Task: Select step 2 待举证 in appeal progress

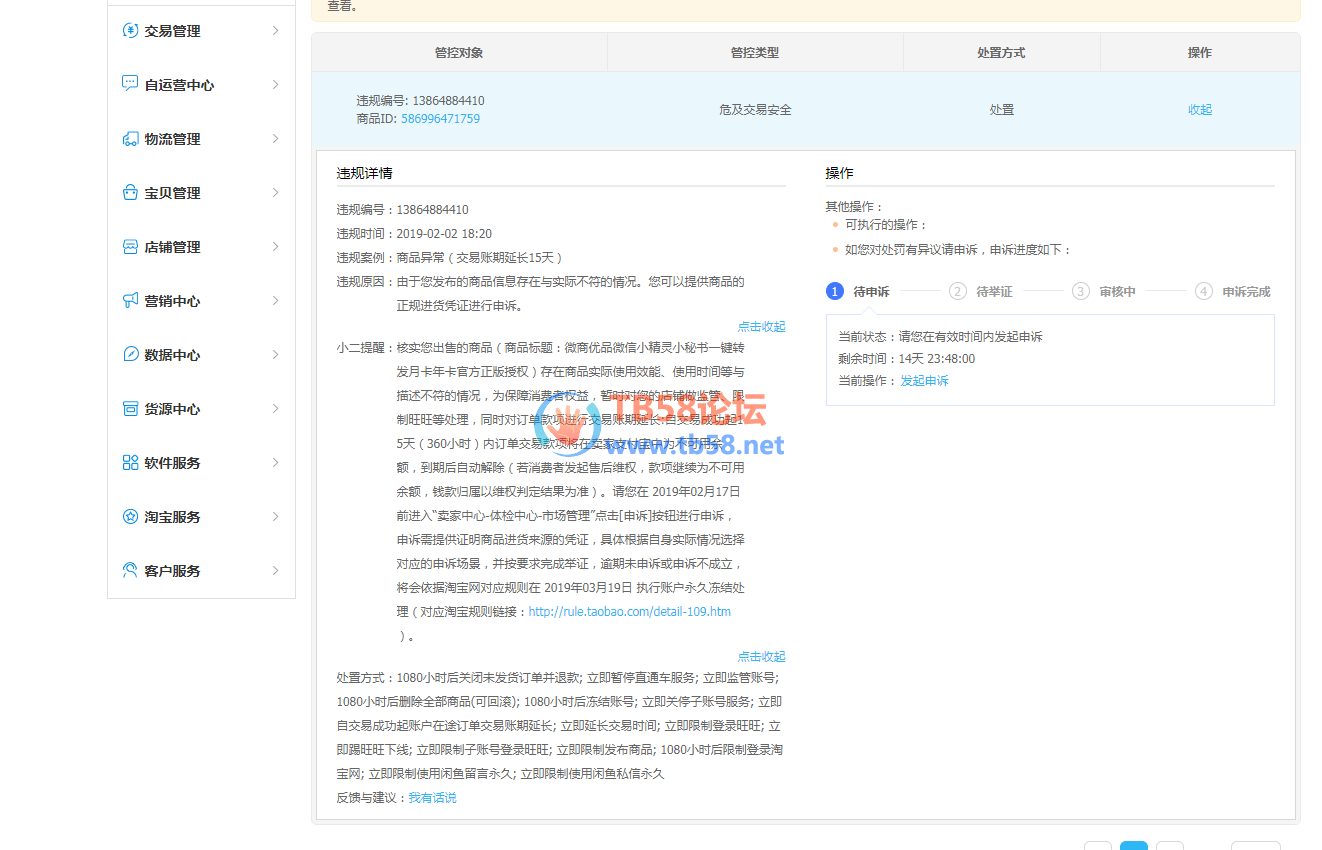Action: 980,292
